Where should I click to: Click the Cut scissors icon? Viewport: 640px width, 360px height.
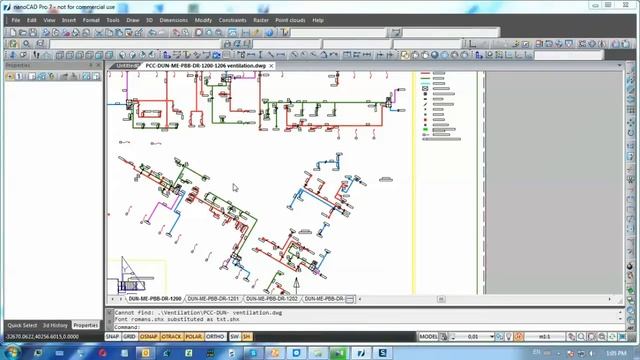pos(99,32)
